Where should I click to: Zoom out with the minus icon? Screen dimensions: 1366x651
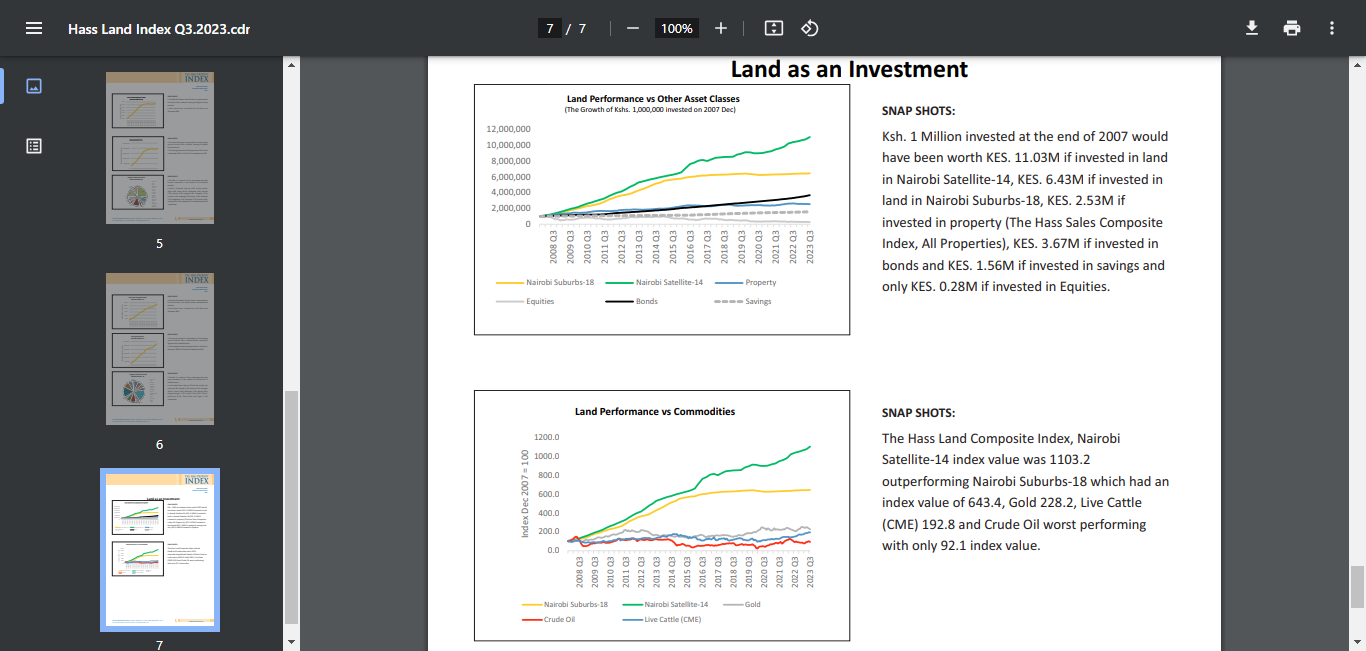632,28
